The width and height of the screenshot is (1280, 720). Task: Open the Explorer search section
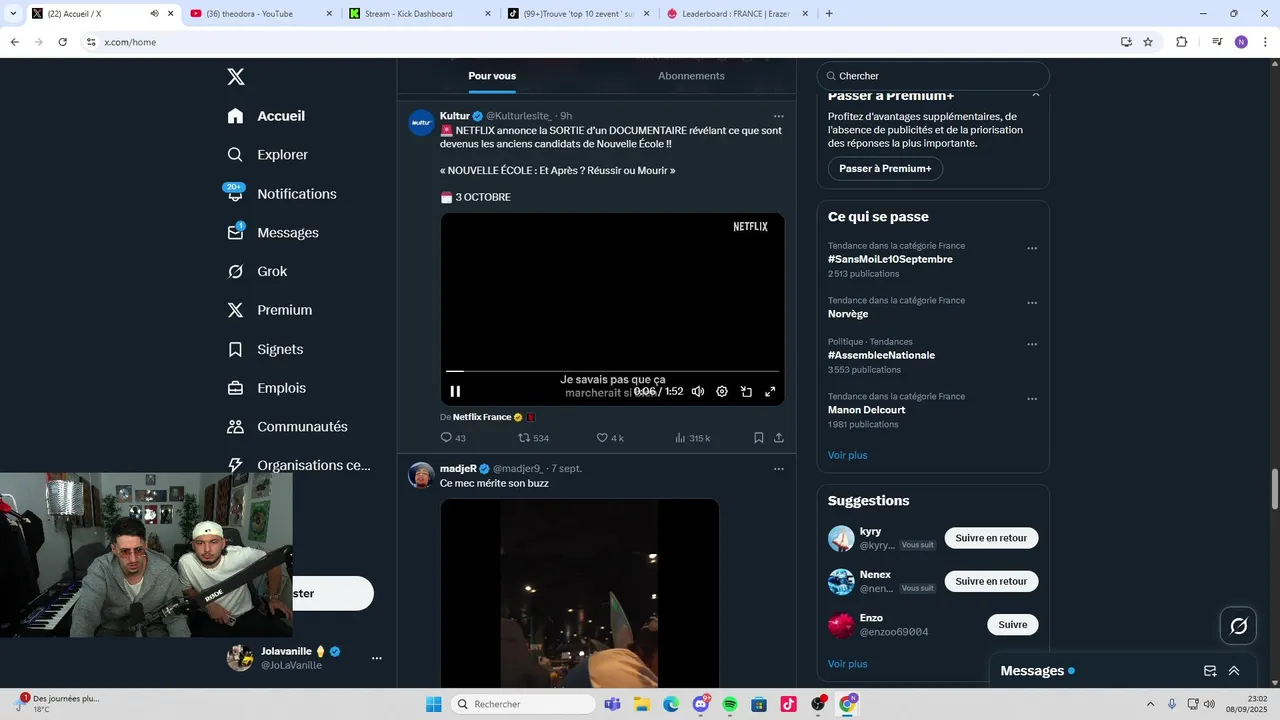268,155
